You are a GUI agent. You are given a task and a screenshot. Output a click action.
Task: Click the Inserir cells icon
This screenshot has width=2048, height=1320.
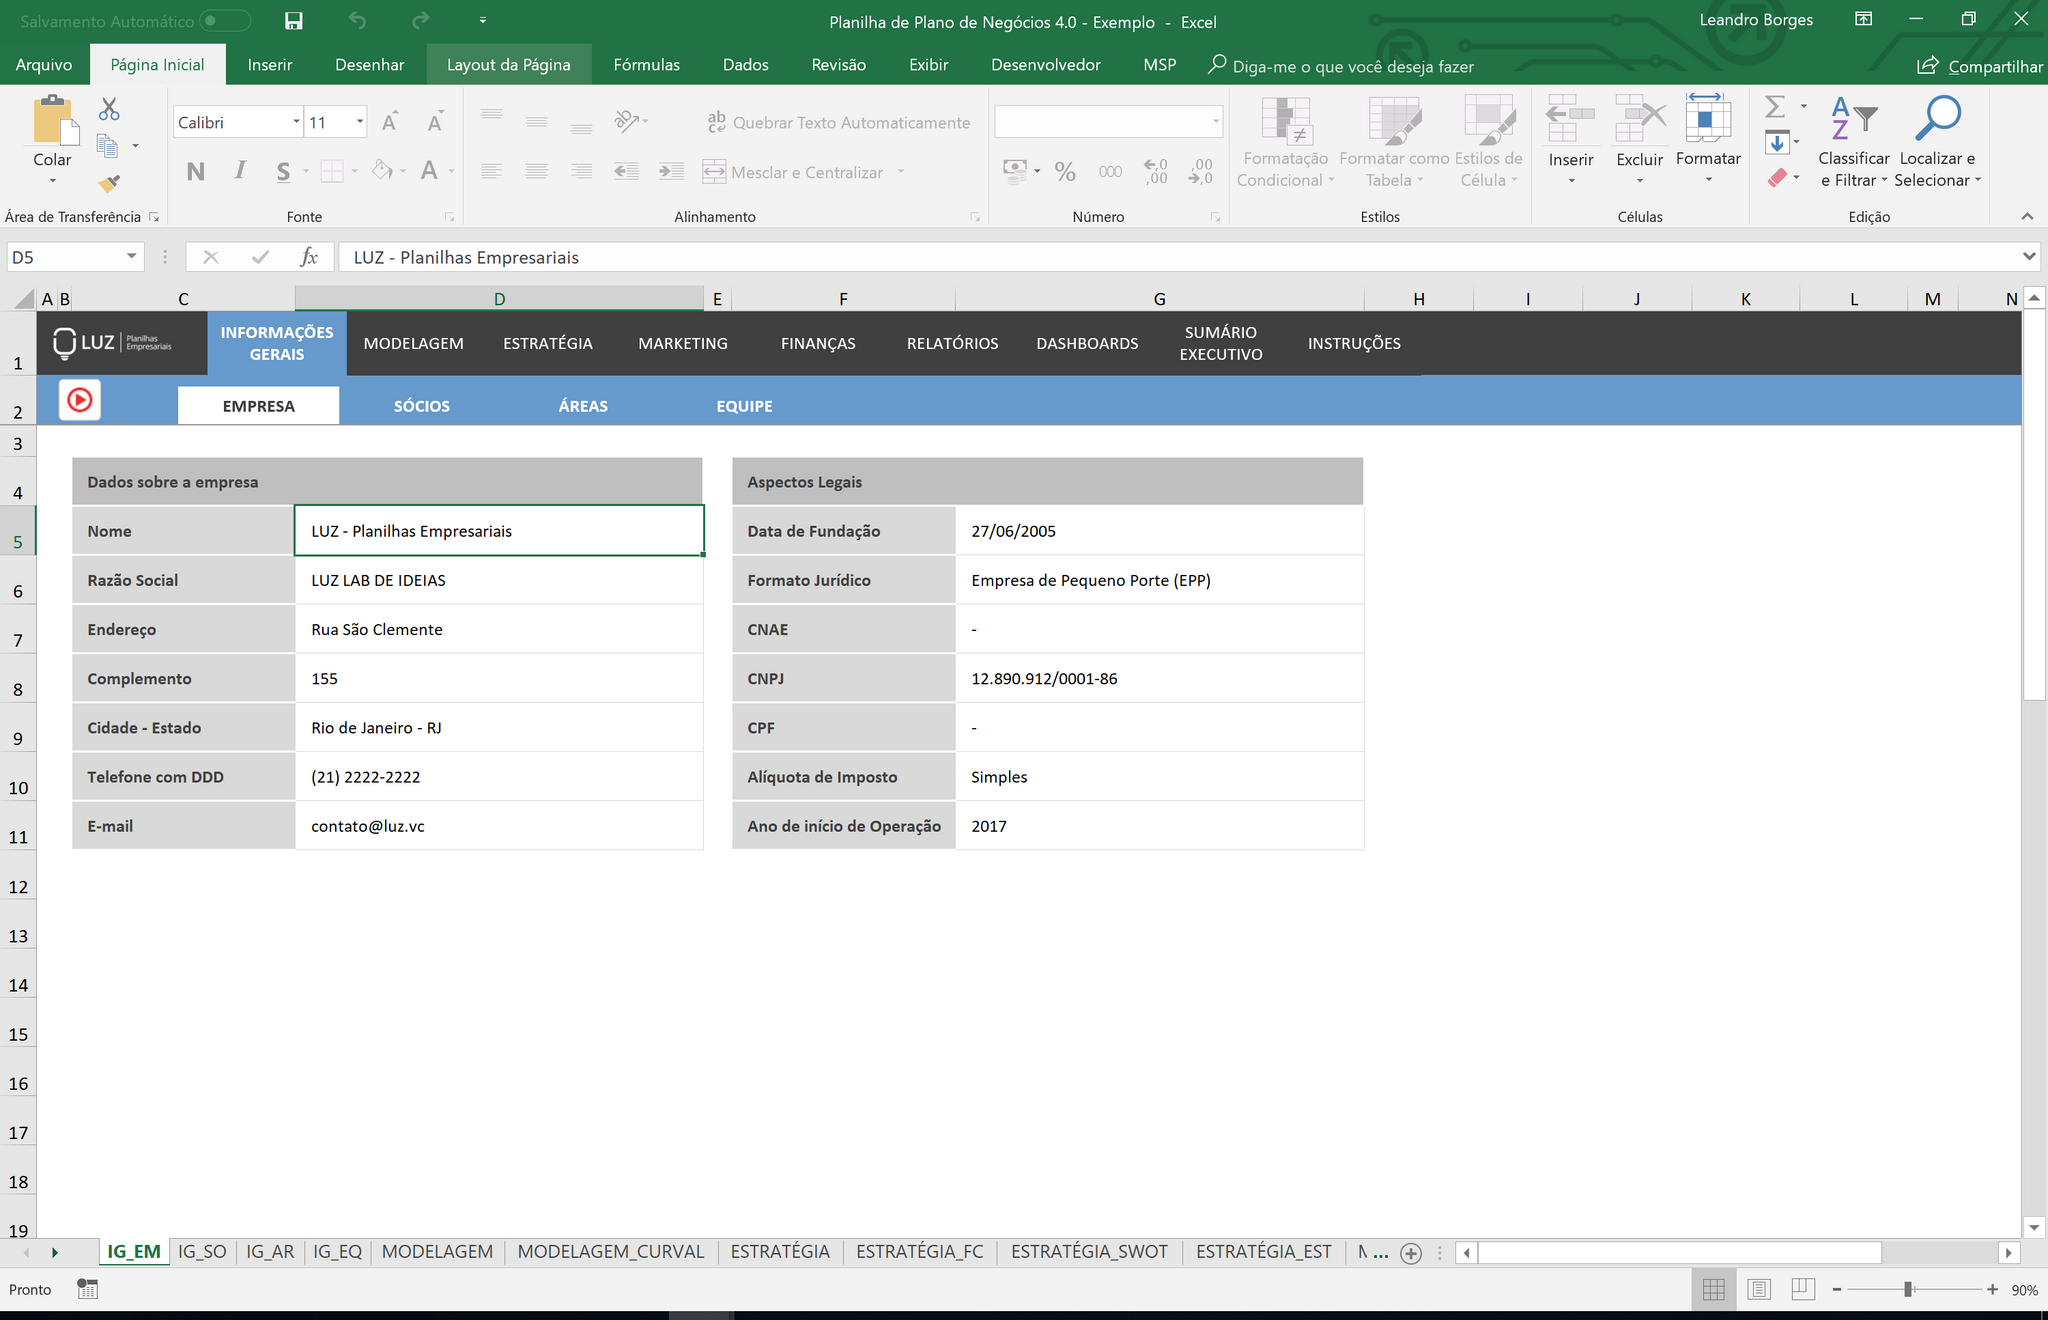pos(1570,119)
